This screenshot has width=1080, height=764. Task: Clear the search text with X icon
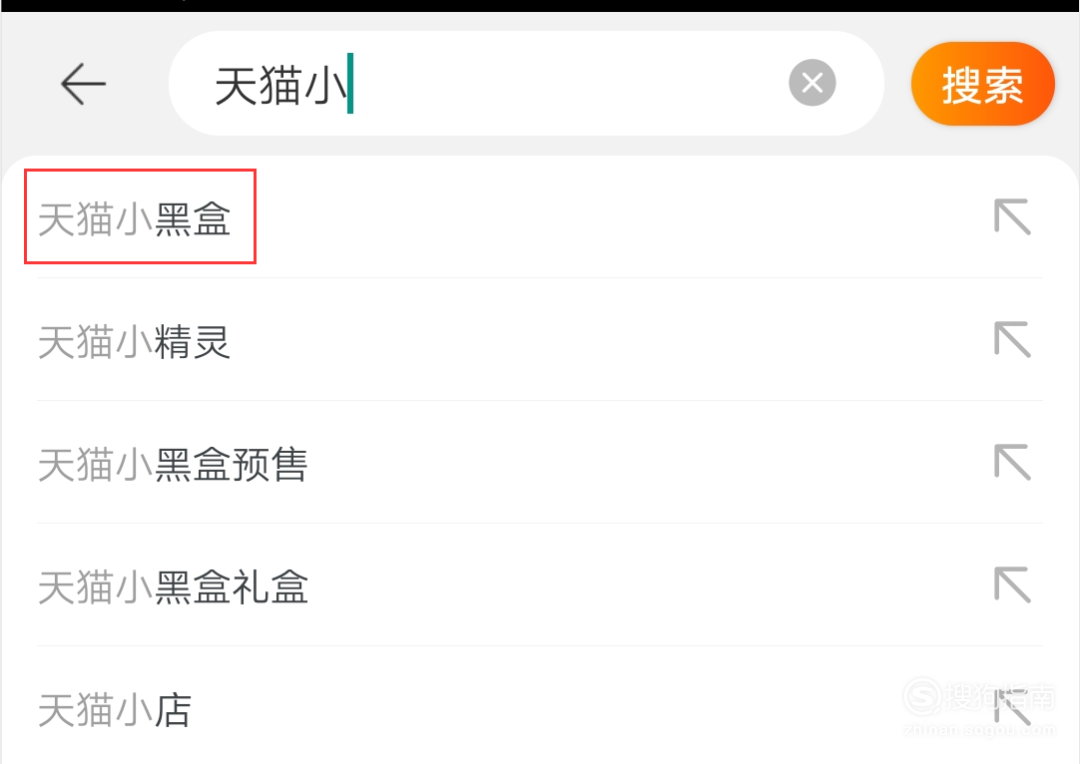812,83
